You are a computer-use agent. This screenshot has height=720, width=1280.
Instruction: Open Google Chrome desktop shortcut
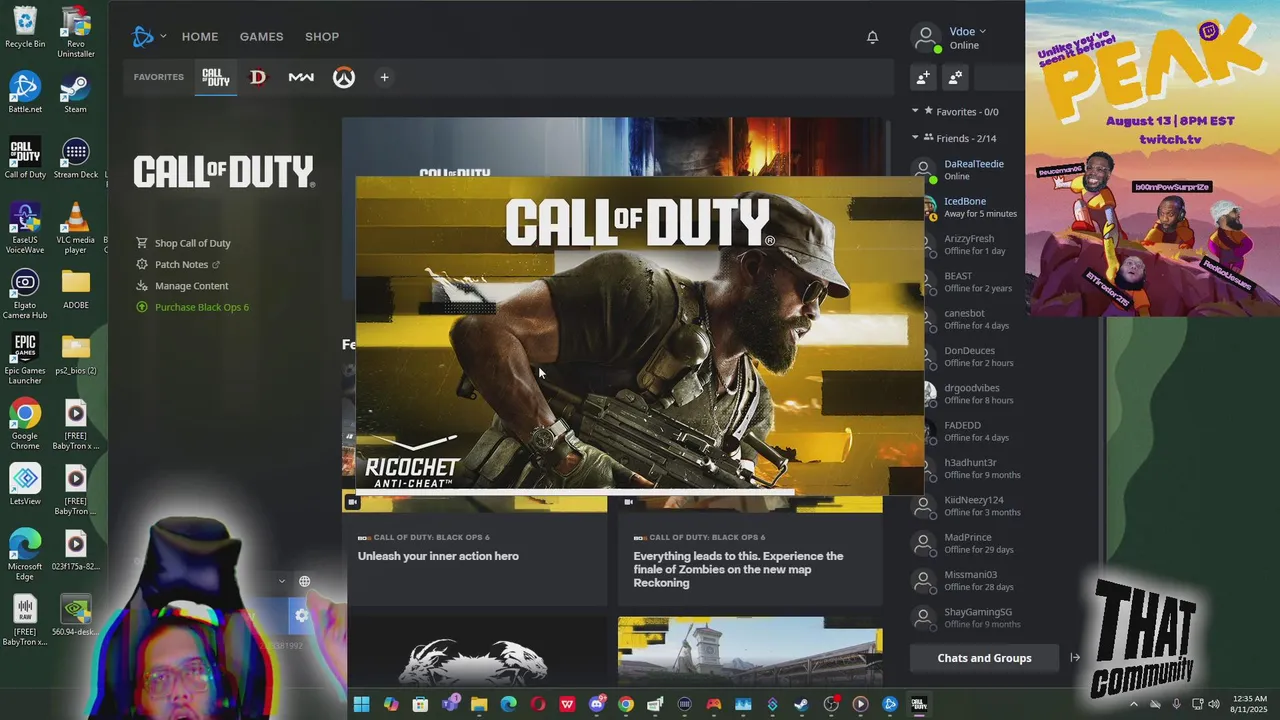pos(25,424)
